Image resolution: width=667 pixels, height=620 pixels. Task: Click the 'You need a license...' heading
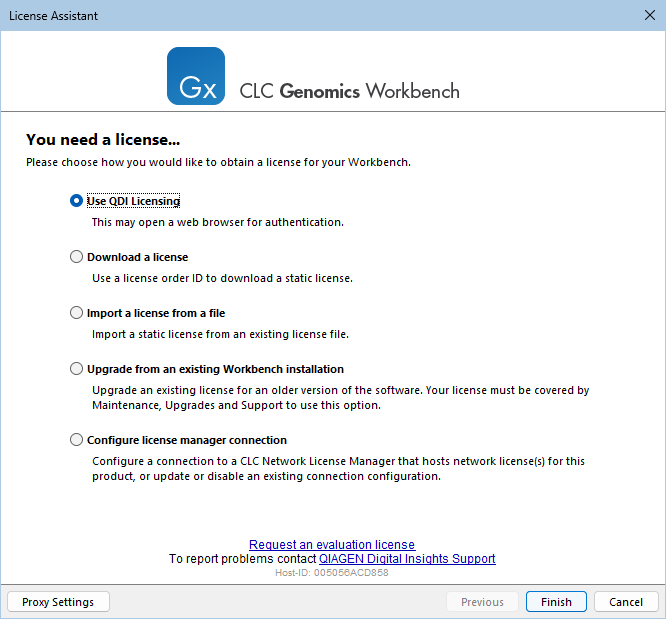click(103, 139)
